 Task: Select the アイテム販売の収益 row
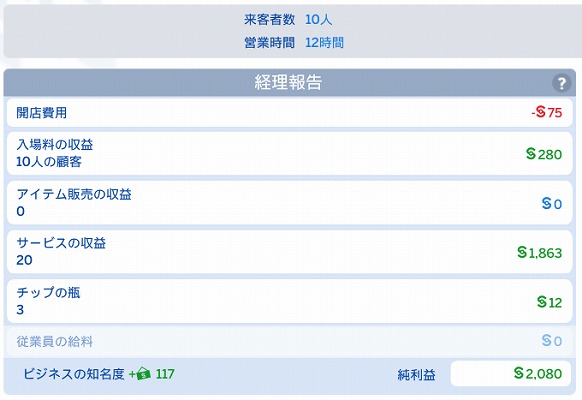click(290, 203)
